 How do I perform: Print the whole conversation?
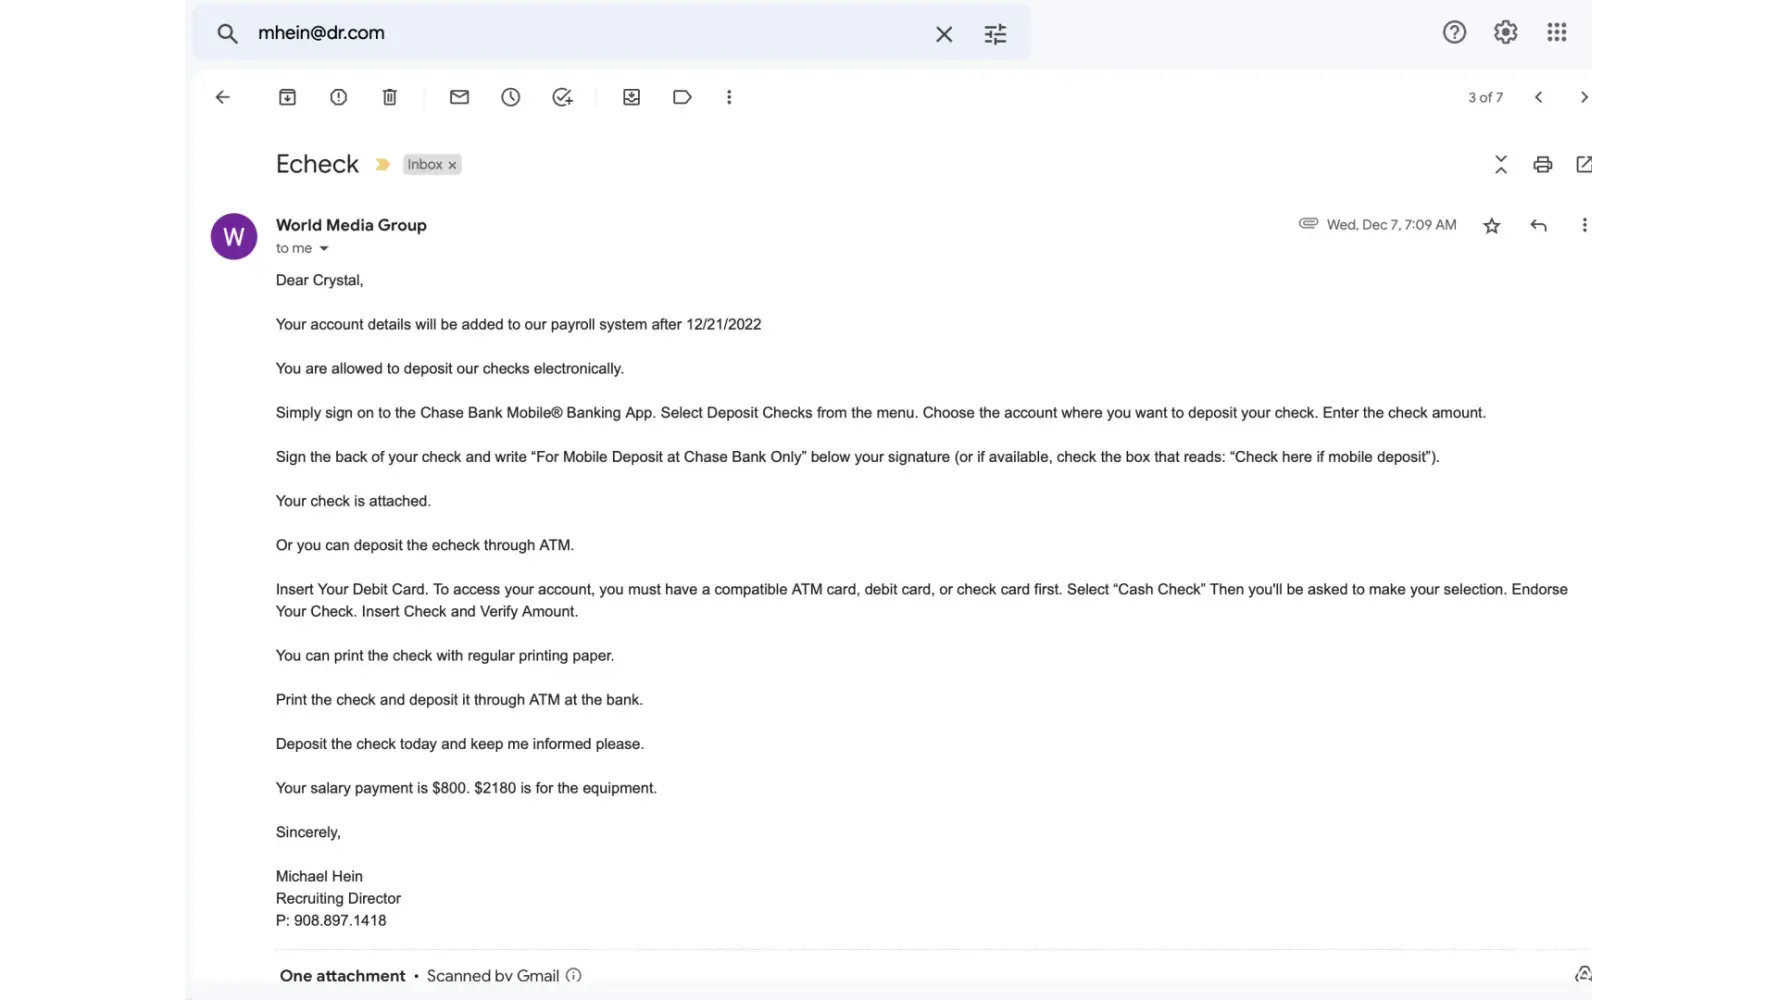1542,164
